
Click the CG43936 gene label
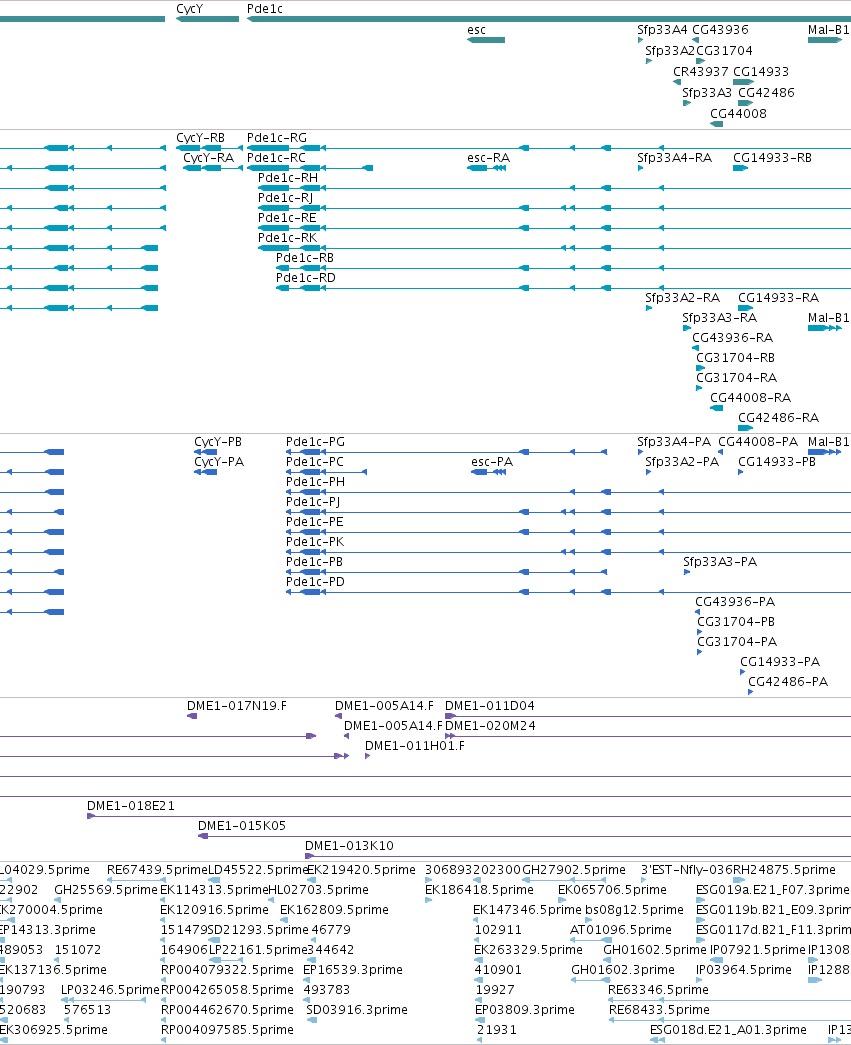(x=720, y=29)
